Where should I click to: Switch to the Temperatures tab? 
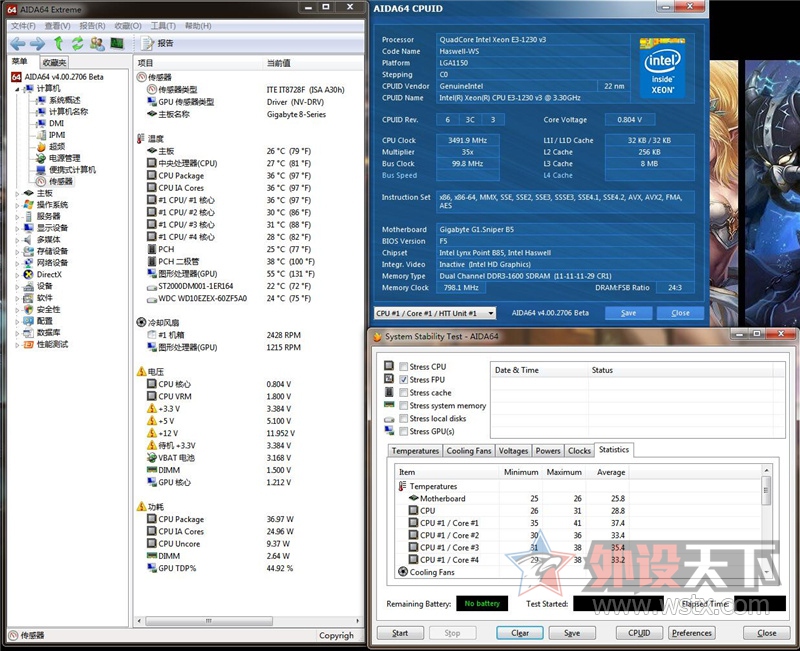pyautogui.click(x=415, y=451)
